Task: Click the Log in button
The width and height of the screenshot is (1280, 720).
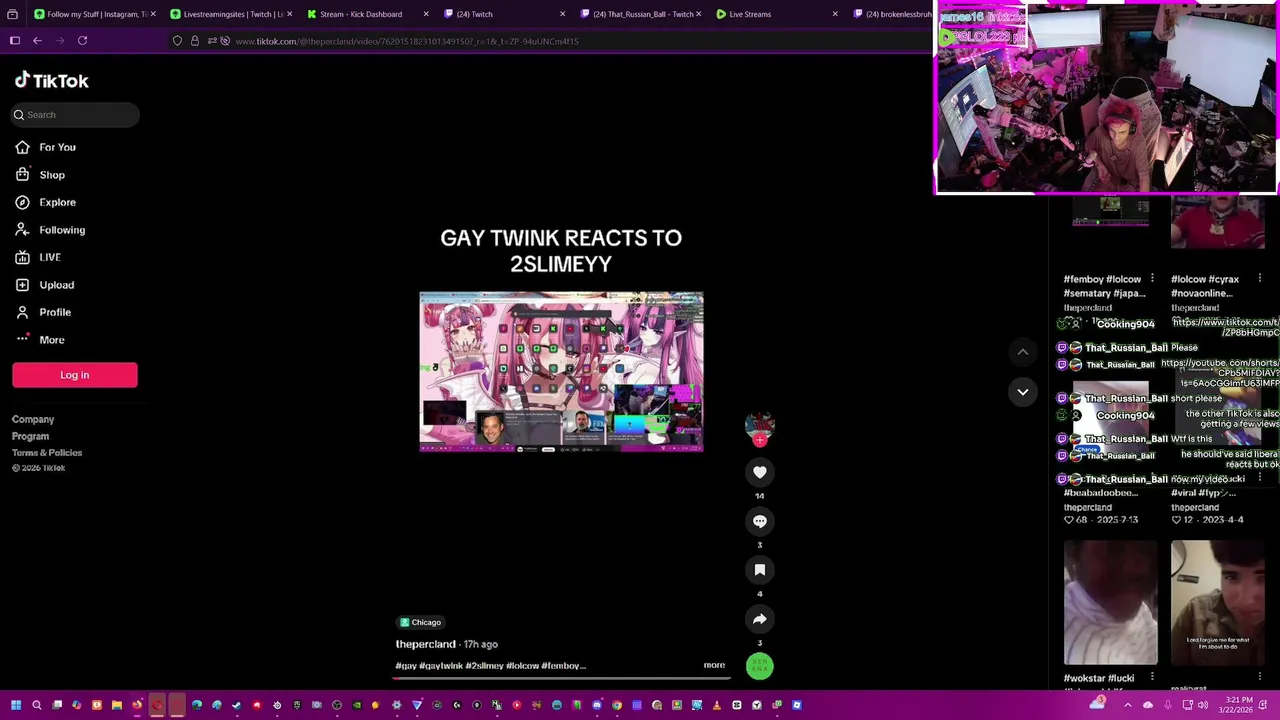Action: (75, 375)
